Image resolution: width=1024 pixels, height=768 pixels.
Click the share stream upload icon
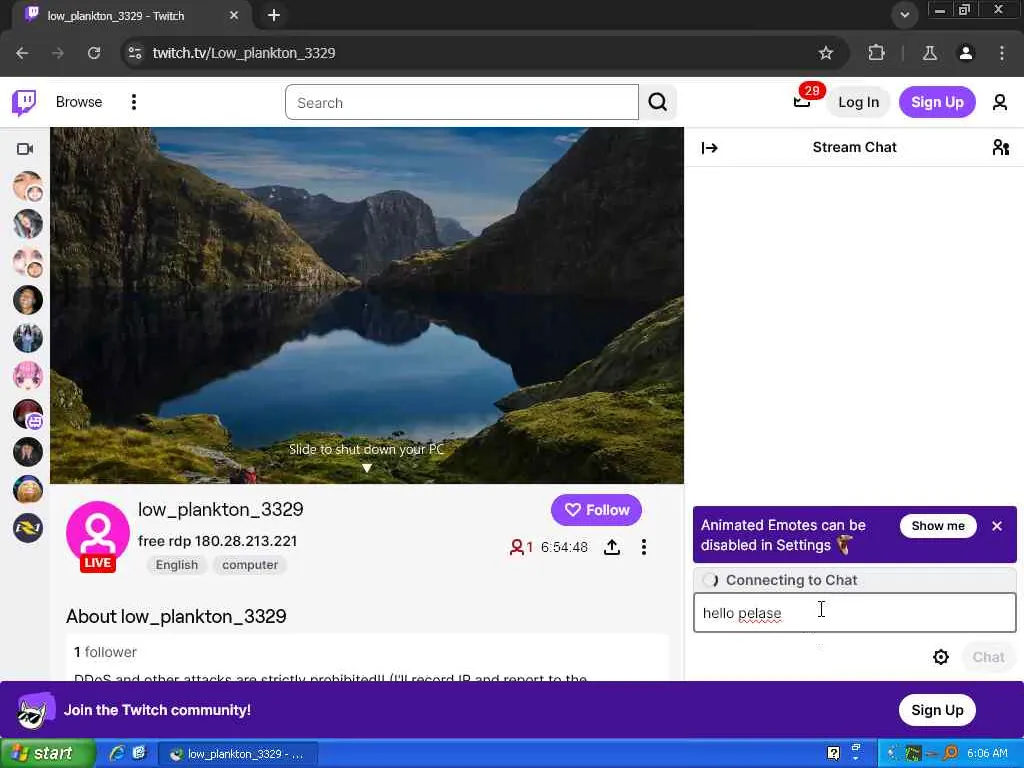(612, 547)
